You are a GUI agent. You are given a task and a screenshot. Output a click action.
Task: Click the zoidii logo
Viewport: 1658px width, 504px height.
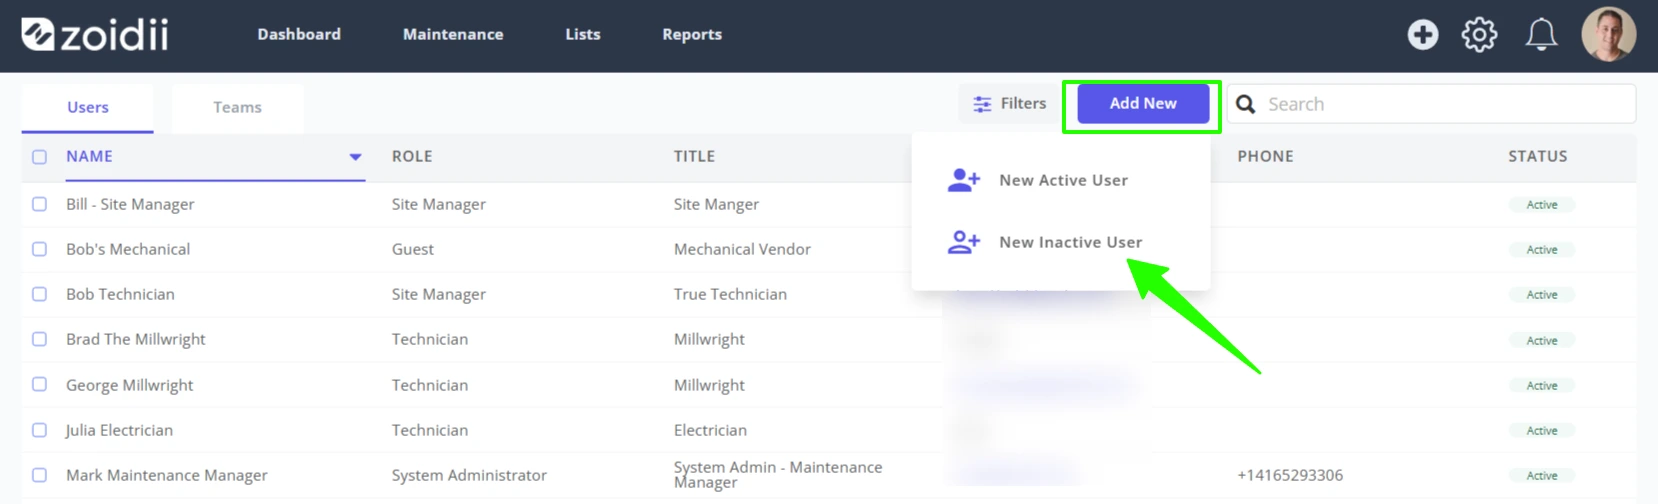point(95,35)
